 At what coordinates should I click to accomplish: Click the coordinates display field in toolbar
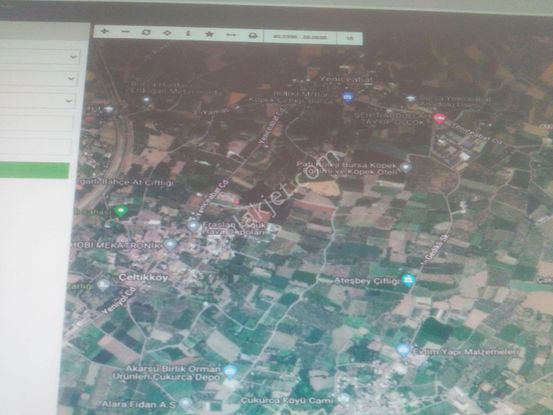(x=300, y=37)
